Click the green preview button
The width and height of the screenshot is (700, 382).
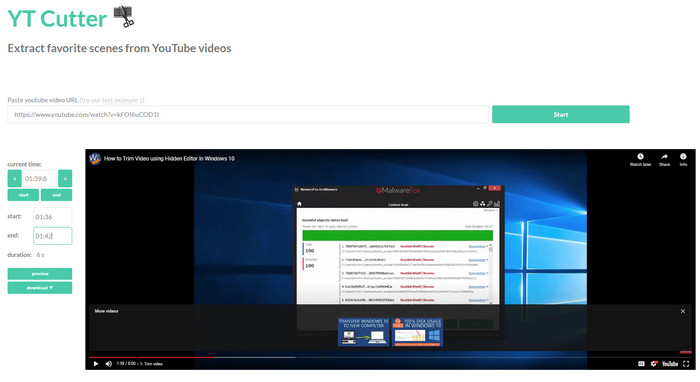pyautogui.click(x=40, y=274)
